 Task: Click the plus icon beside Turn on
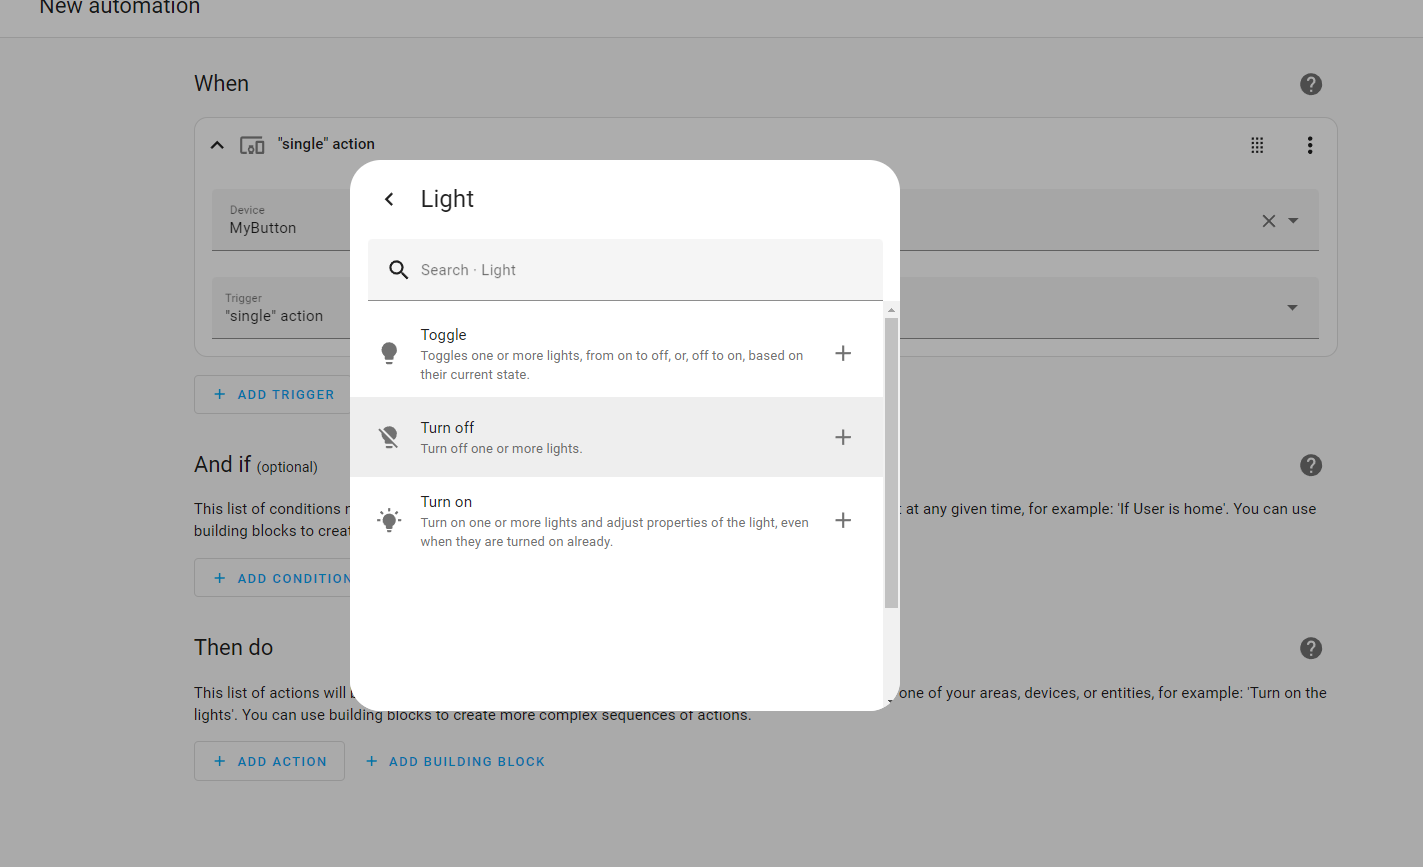(843, 520)
